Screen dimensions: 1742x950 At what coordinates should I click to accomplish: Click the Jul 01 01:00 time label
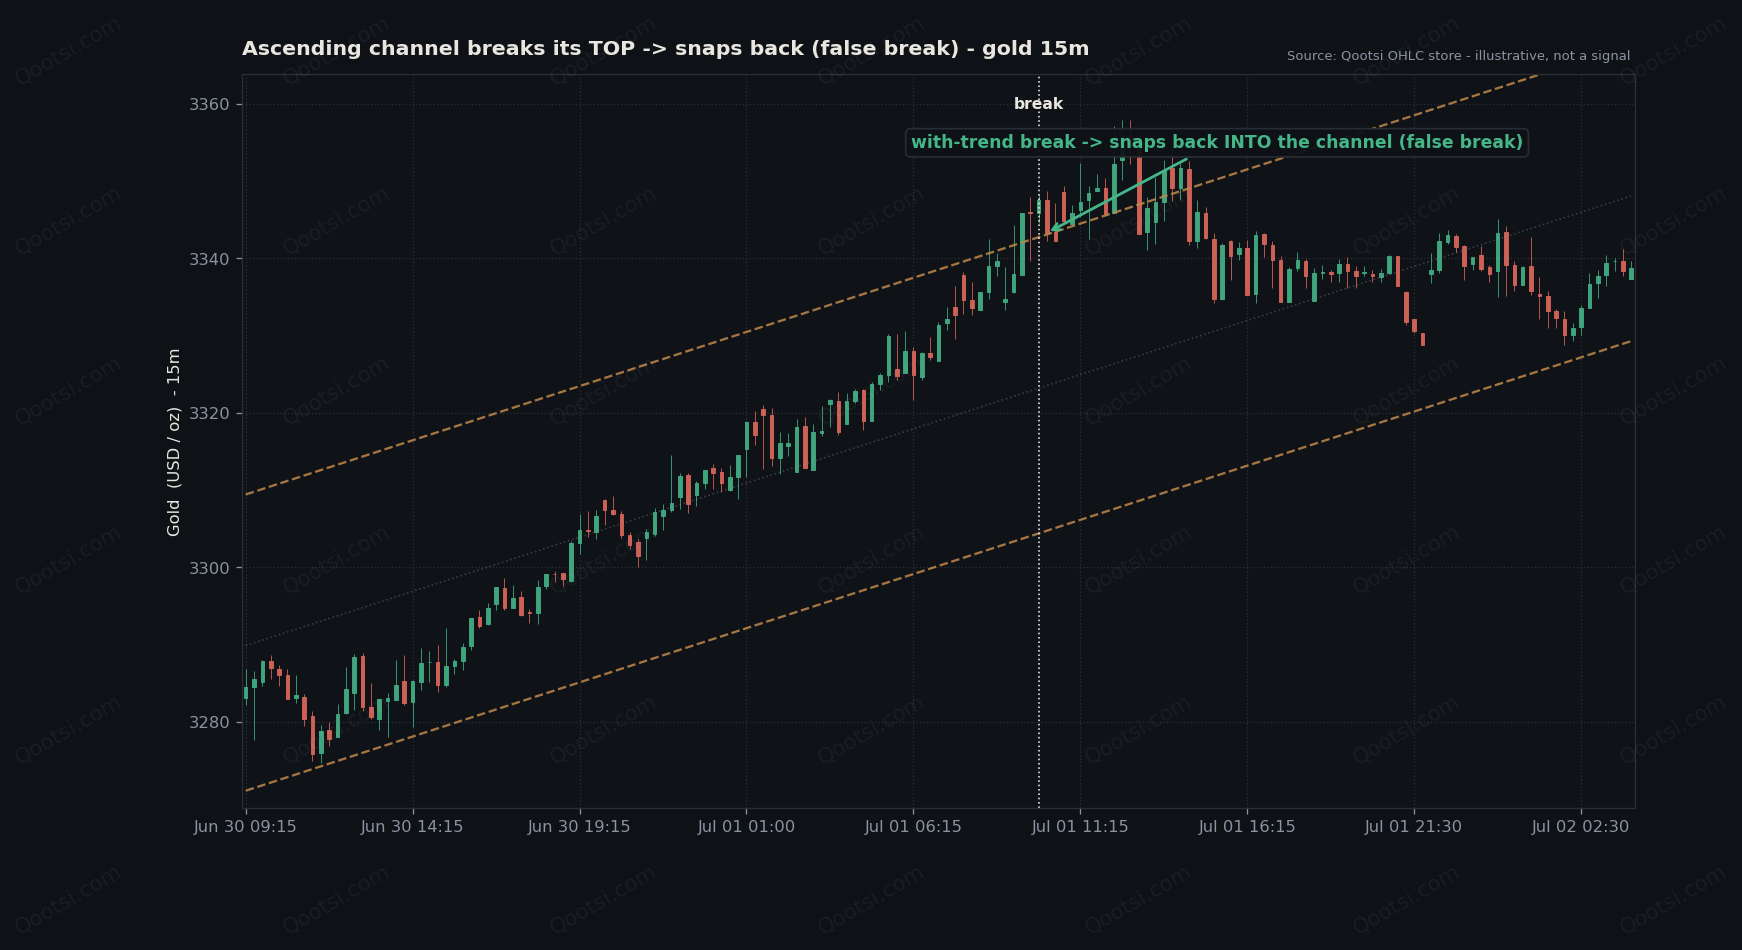tap(746, 827)
